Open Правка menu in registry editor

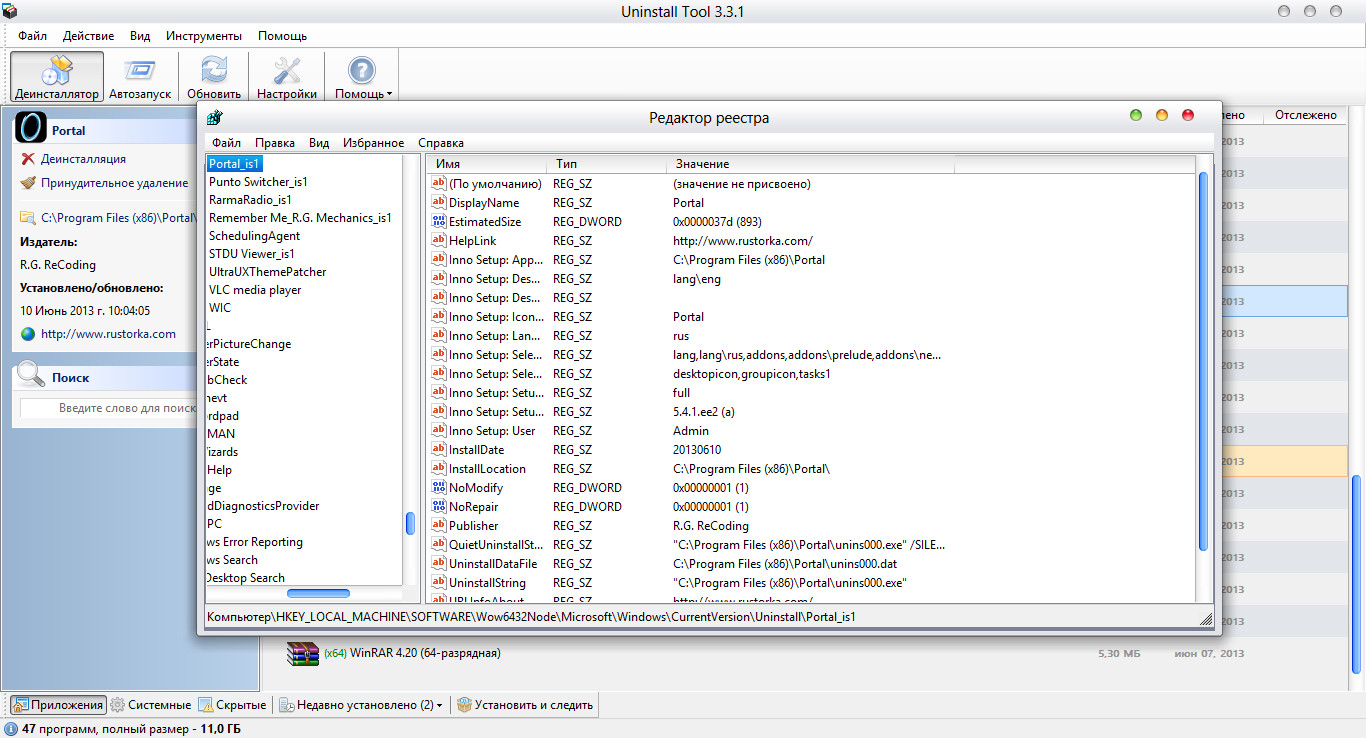tap(274, 143)
